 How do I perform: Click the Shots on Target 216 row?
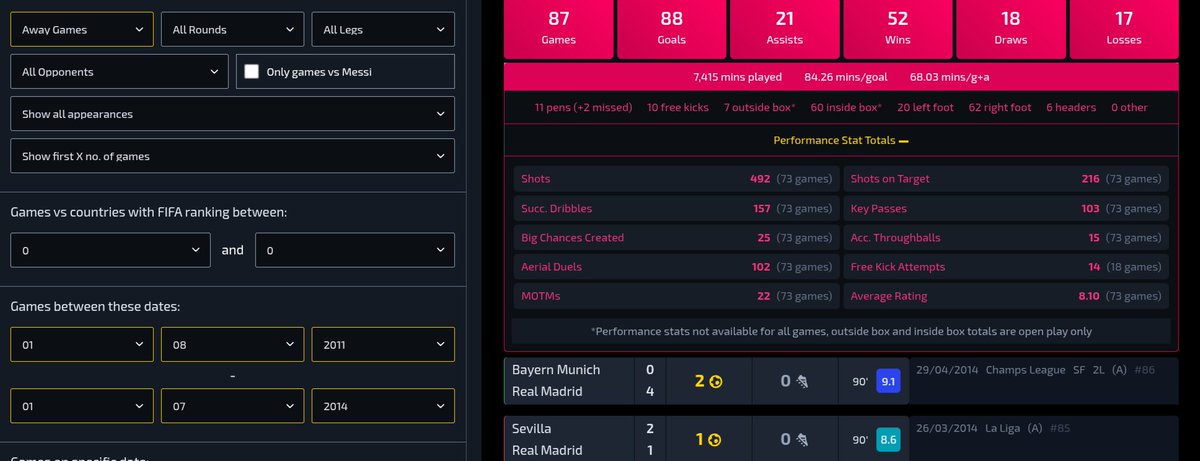1005,179
